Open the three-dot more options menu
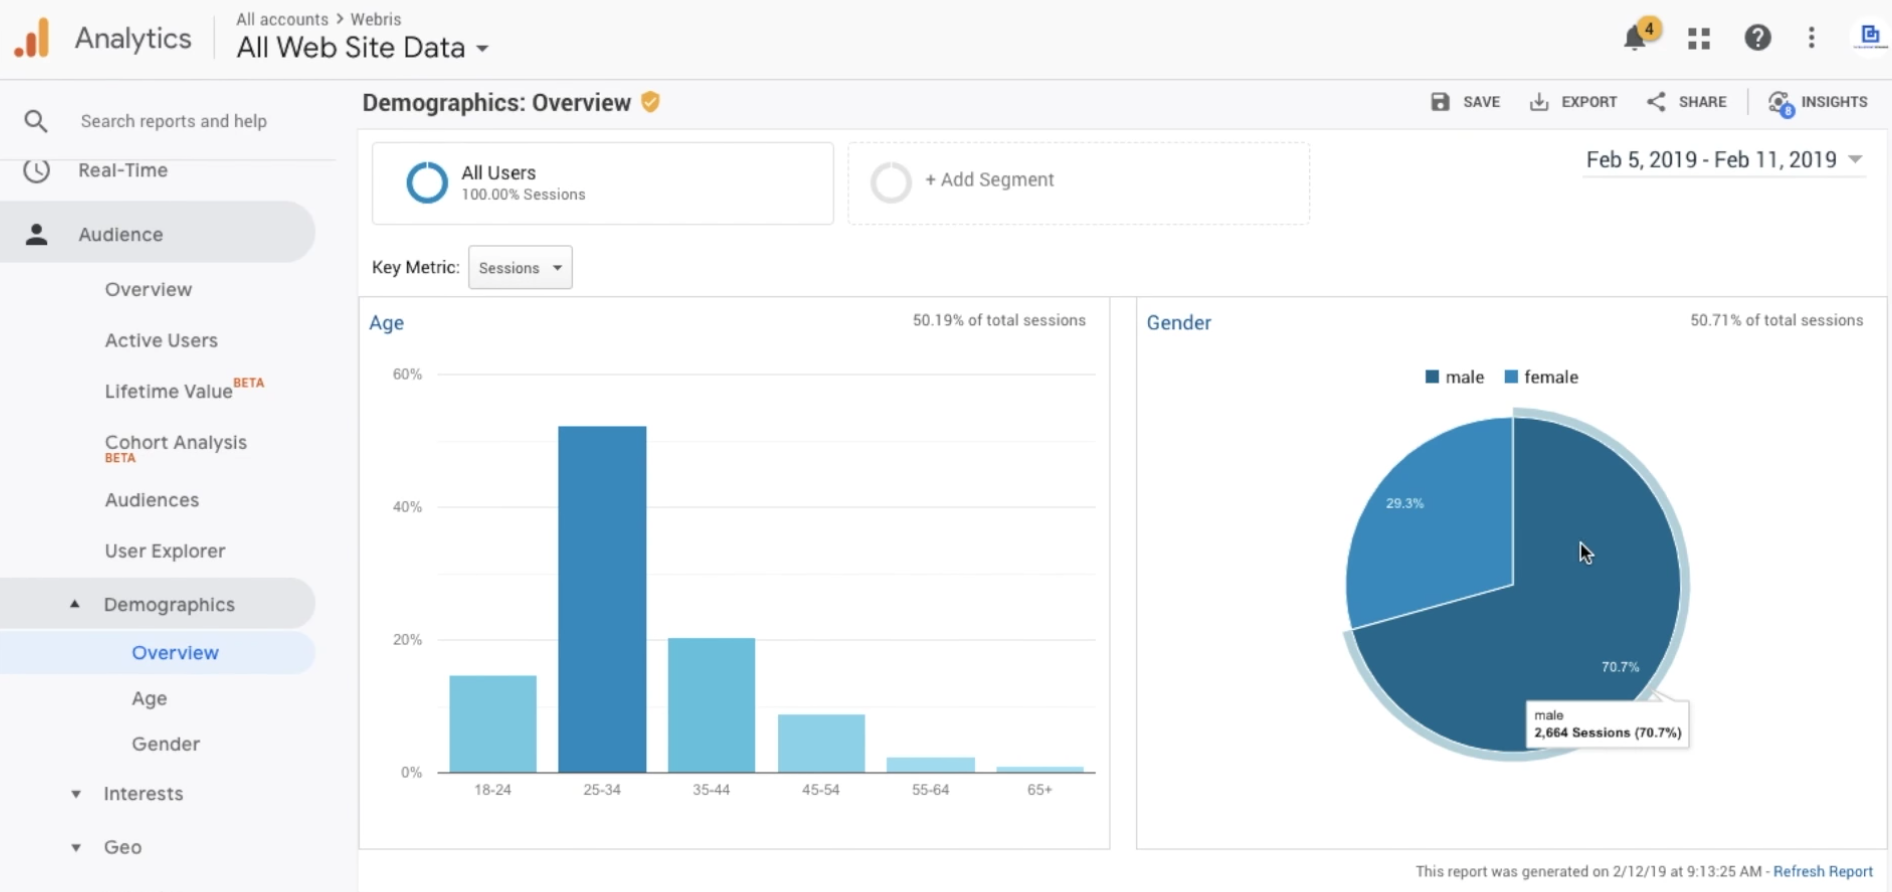 [x=1811, y=38]
